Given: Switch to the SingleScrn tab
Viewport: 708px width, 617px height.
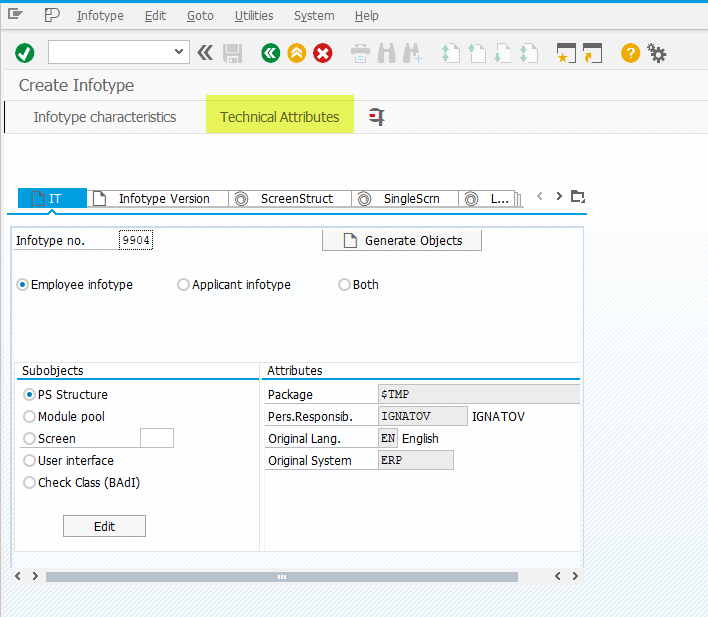Looking at the screenshot, I should coord(405,198).
